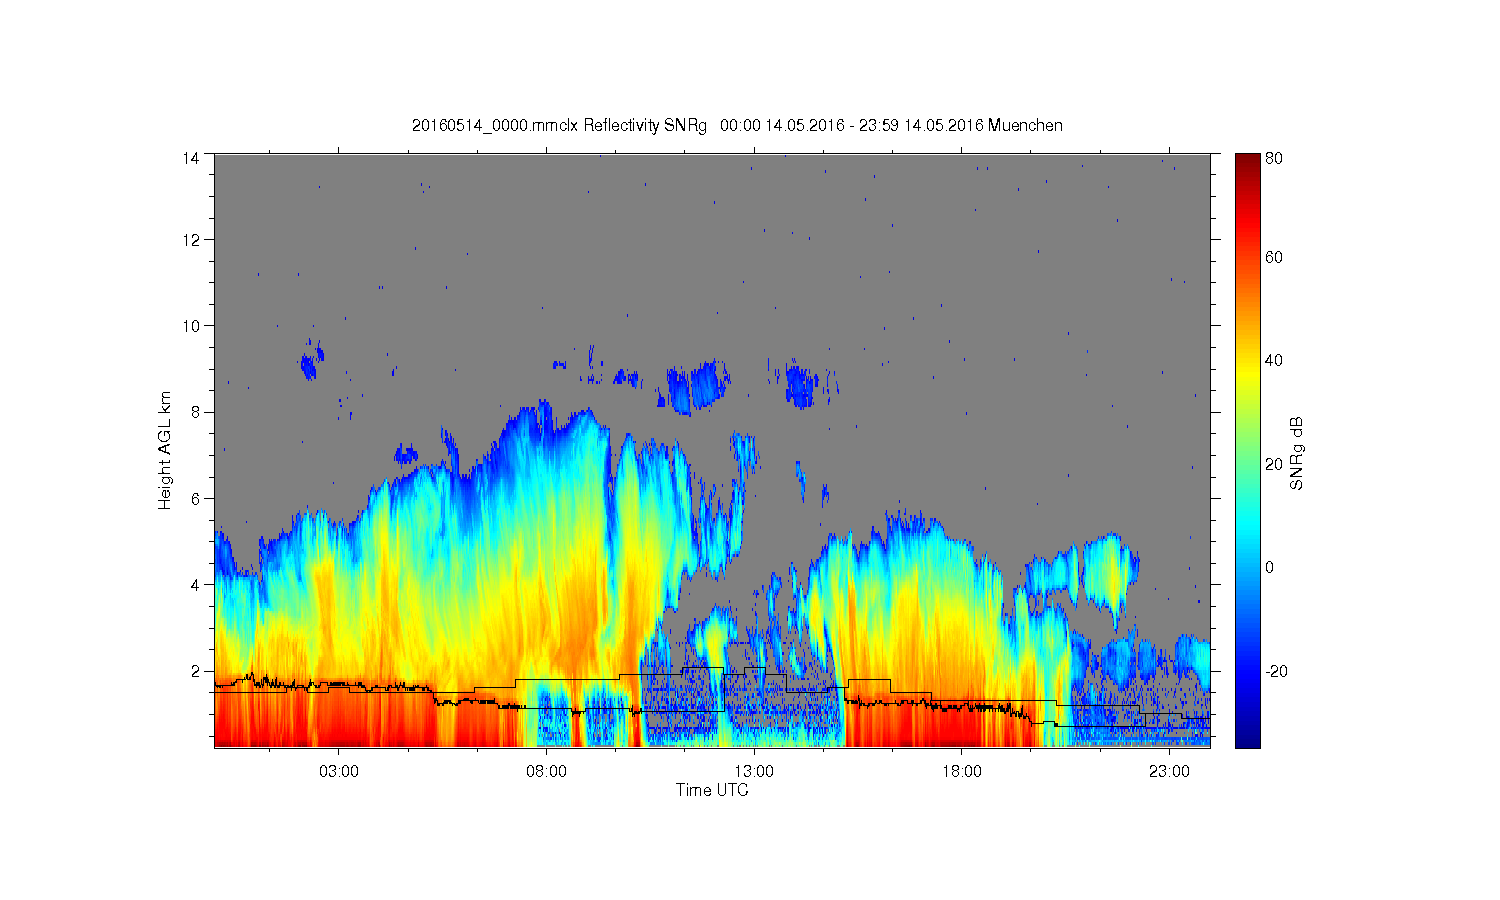Click the 'SNRg dB' colorbar label
Screen dimensions: 1500x900
pos(1297,453)
